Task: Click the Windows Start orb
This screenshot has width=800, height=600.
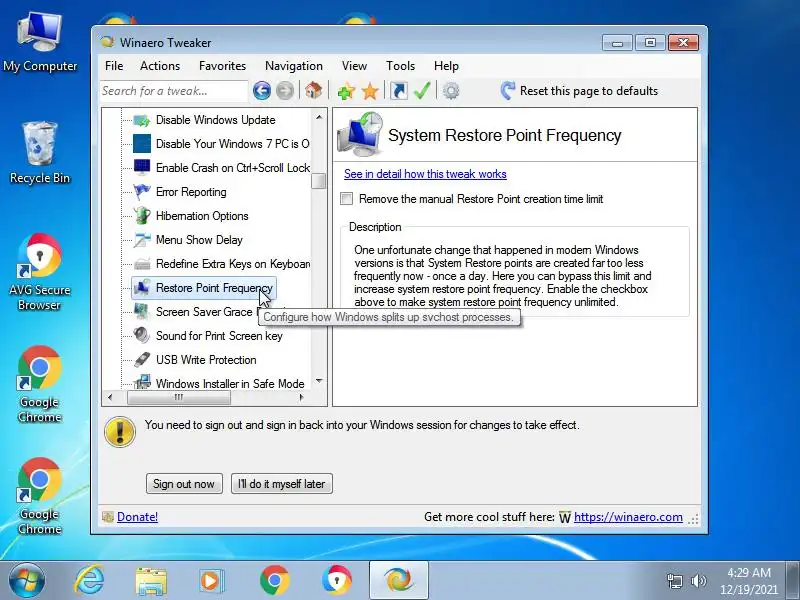Action: click(x=26, y=581)
